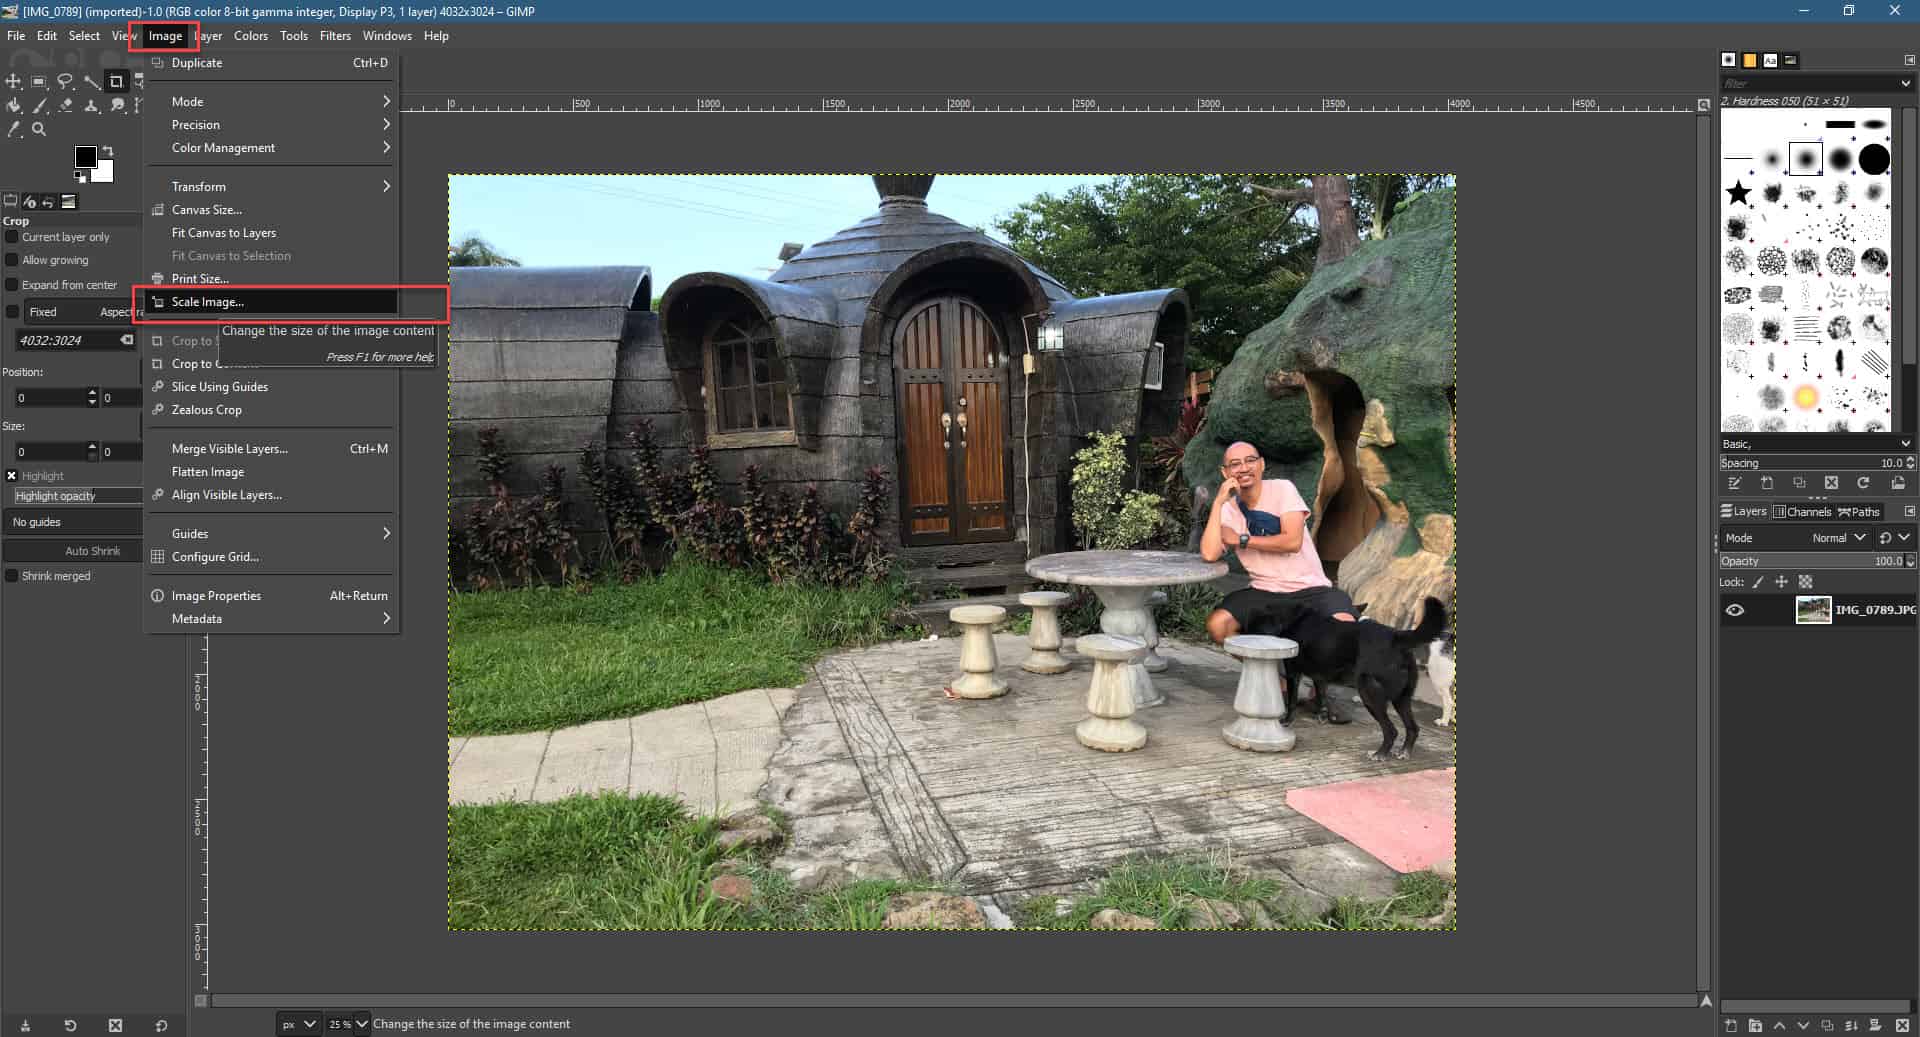
Task: Enable the Allow growing option
Action: tap(12, 260)
